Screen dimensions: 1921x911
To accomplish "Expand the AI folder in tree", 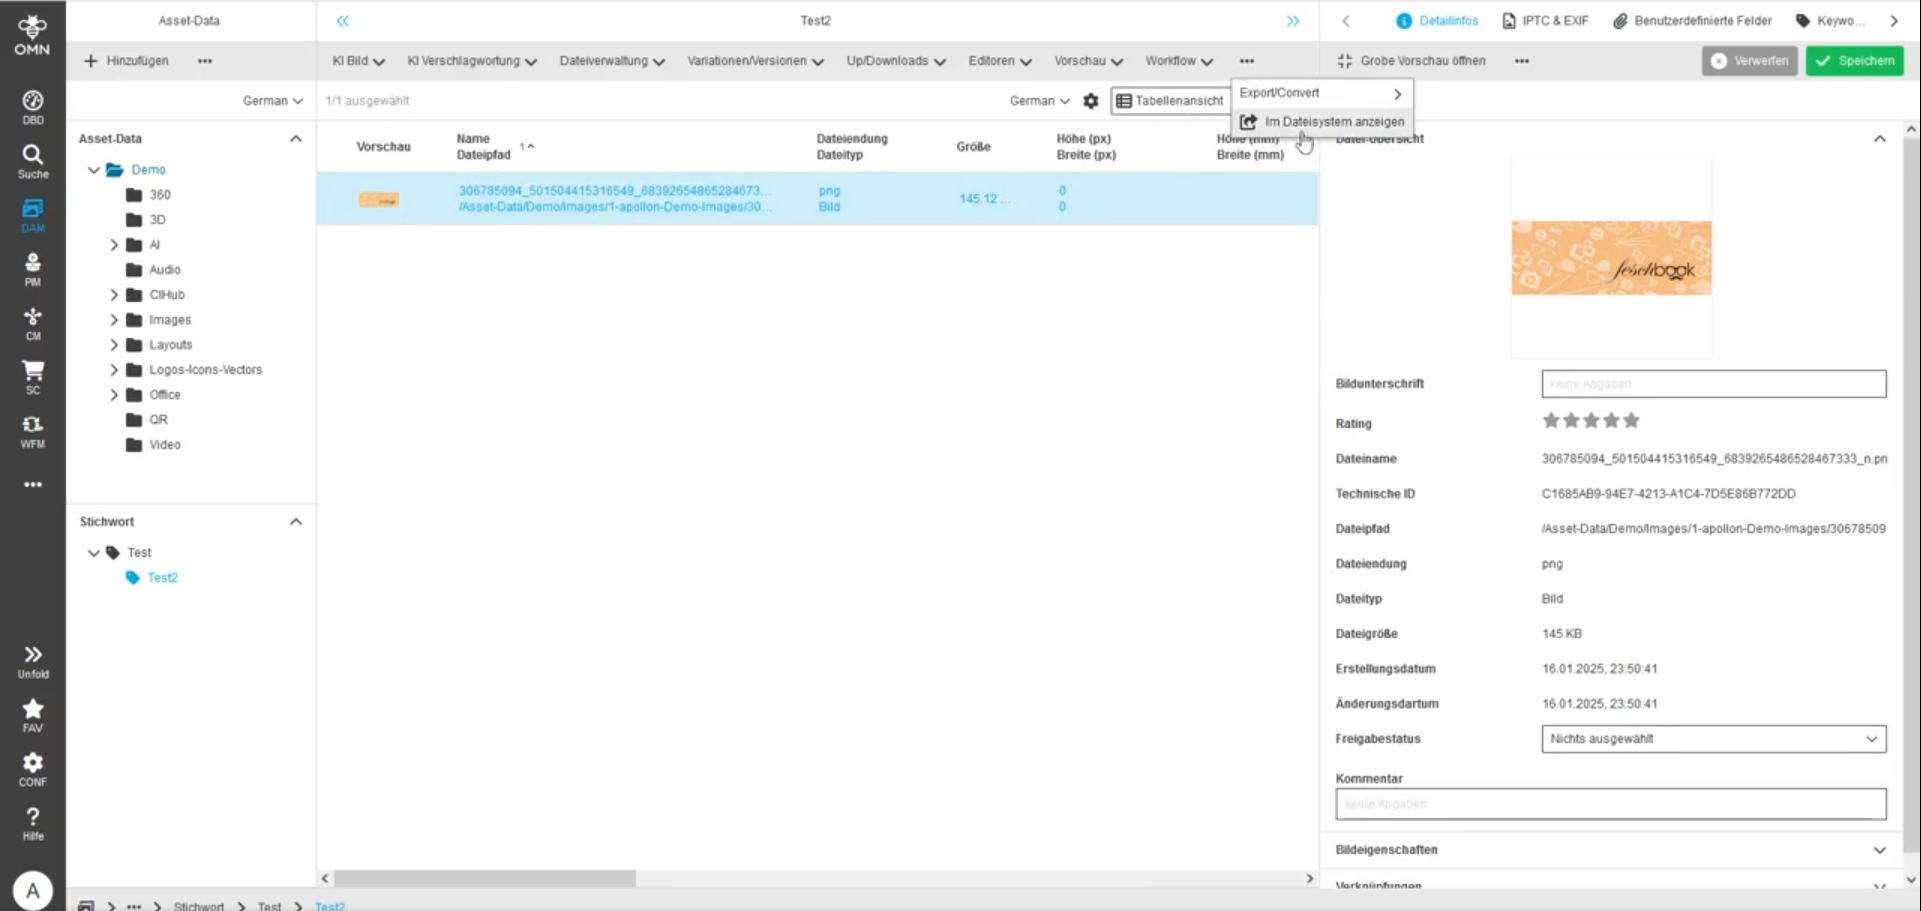I will pyautogui.click(x=114, y=245).
